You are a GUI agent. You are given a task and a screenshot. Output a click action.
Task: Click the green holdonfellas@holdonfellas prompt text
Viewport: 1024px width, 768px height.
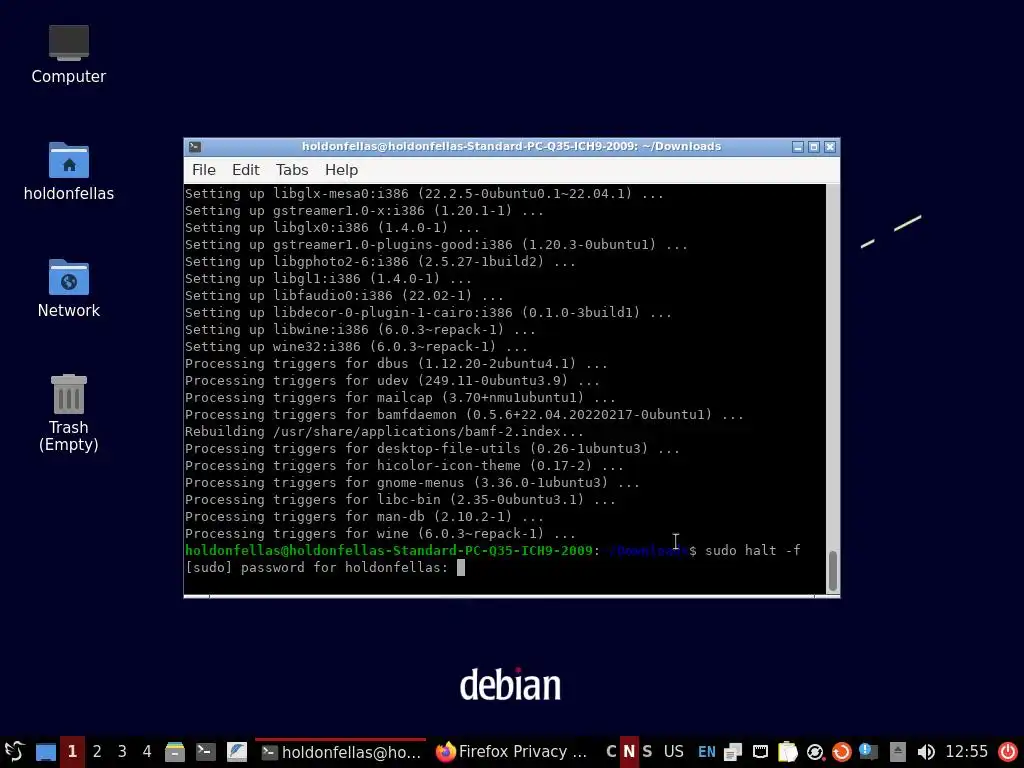point(389,551)
